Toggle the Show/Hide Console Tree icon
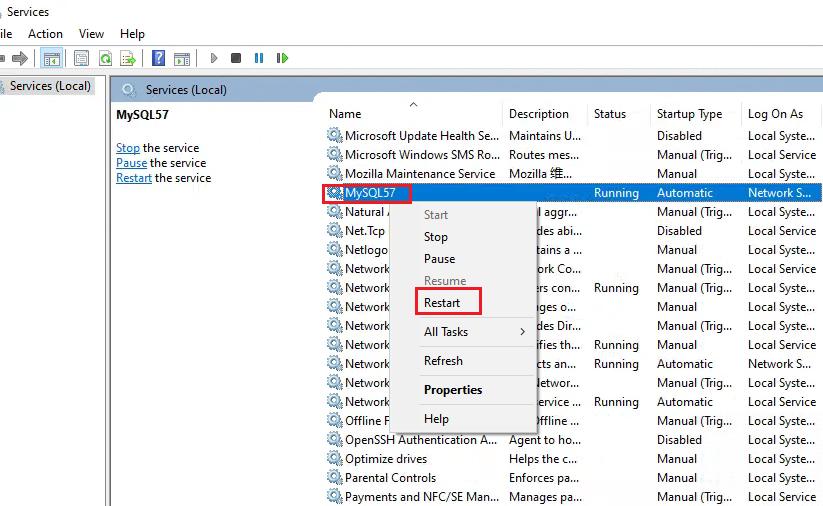The width and height of the screenshot is (823, 506). point(50,59)
